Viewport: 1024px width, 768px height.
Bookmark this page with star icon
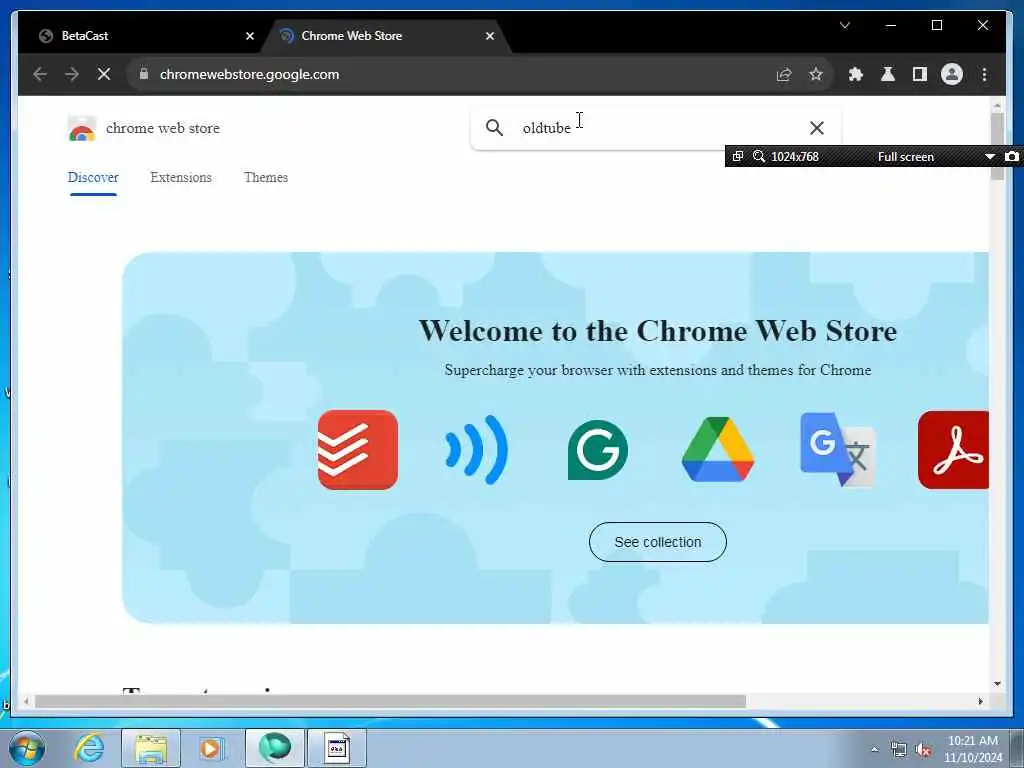click(816, 74)
